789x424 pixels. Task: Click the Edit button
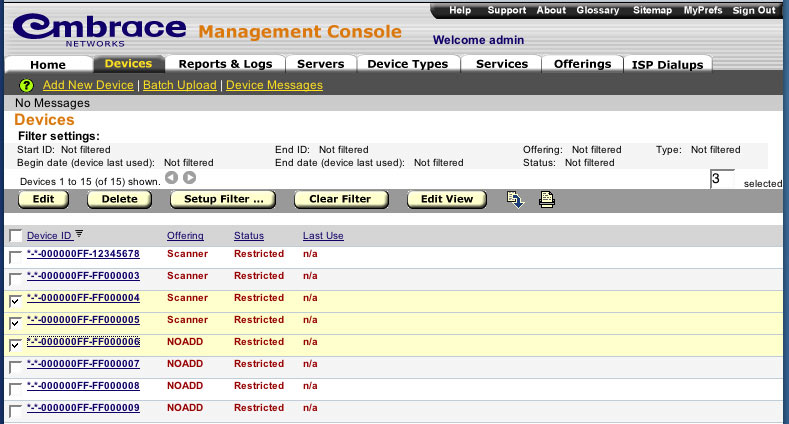[43, 199]
